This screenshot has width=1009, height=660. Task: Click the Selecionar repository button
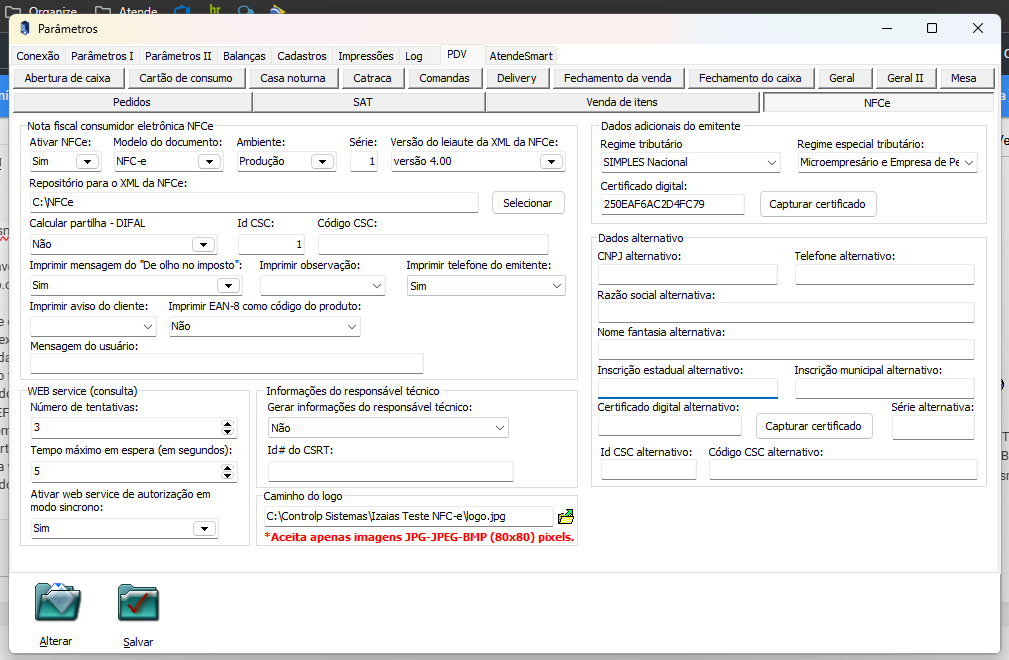pos(528,203)
